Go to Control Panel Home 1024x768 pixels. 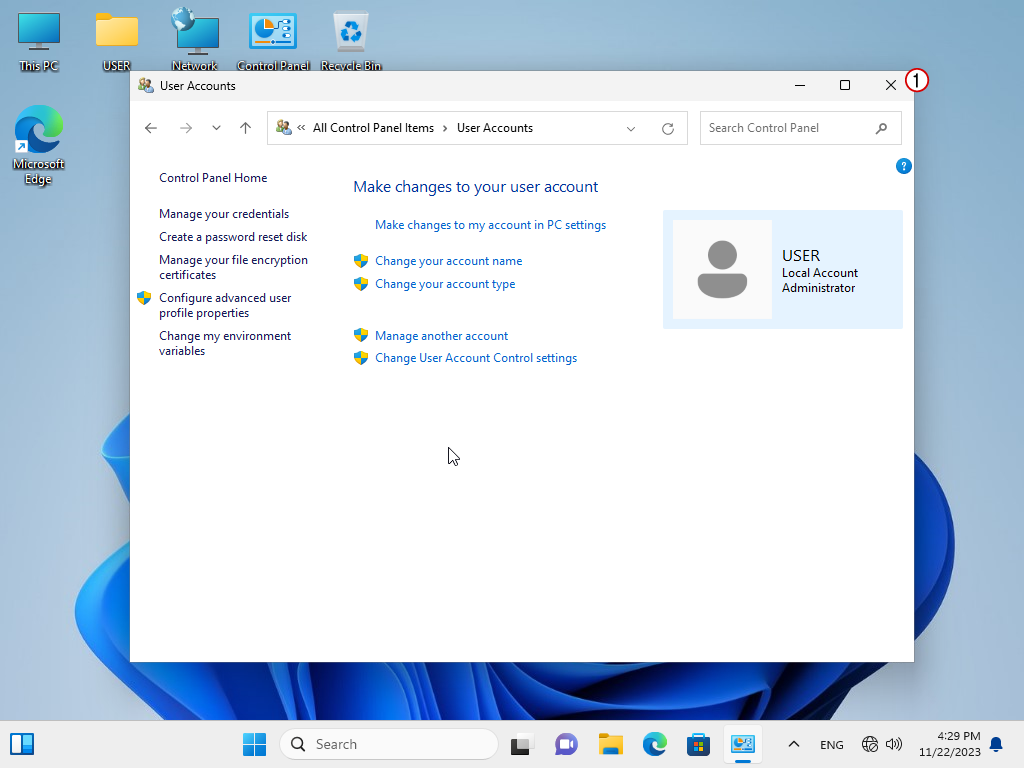[213, 178]
